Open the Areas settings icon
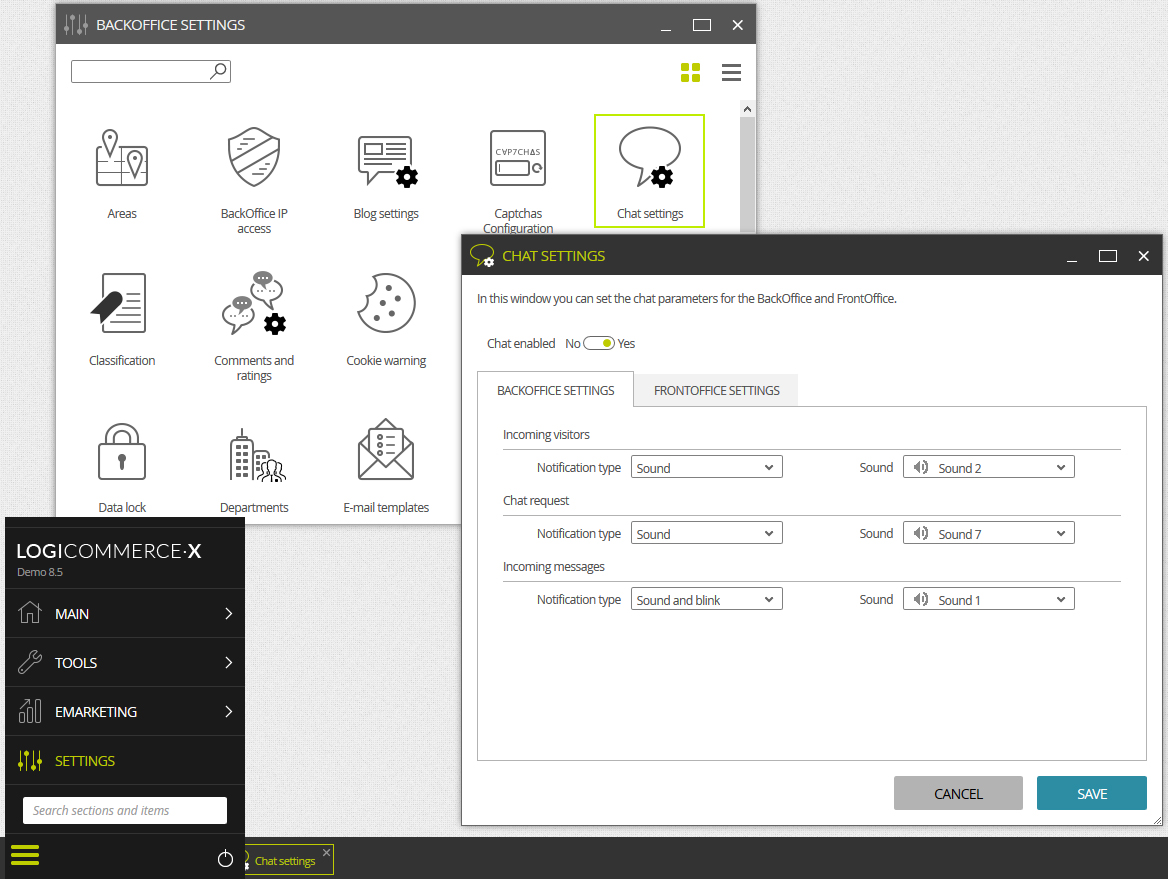This screenshot has width=1168, height=879. click(122, 158)
